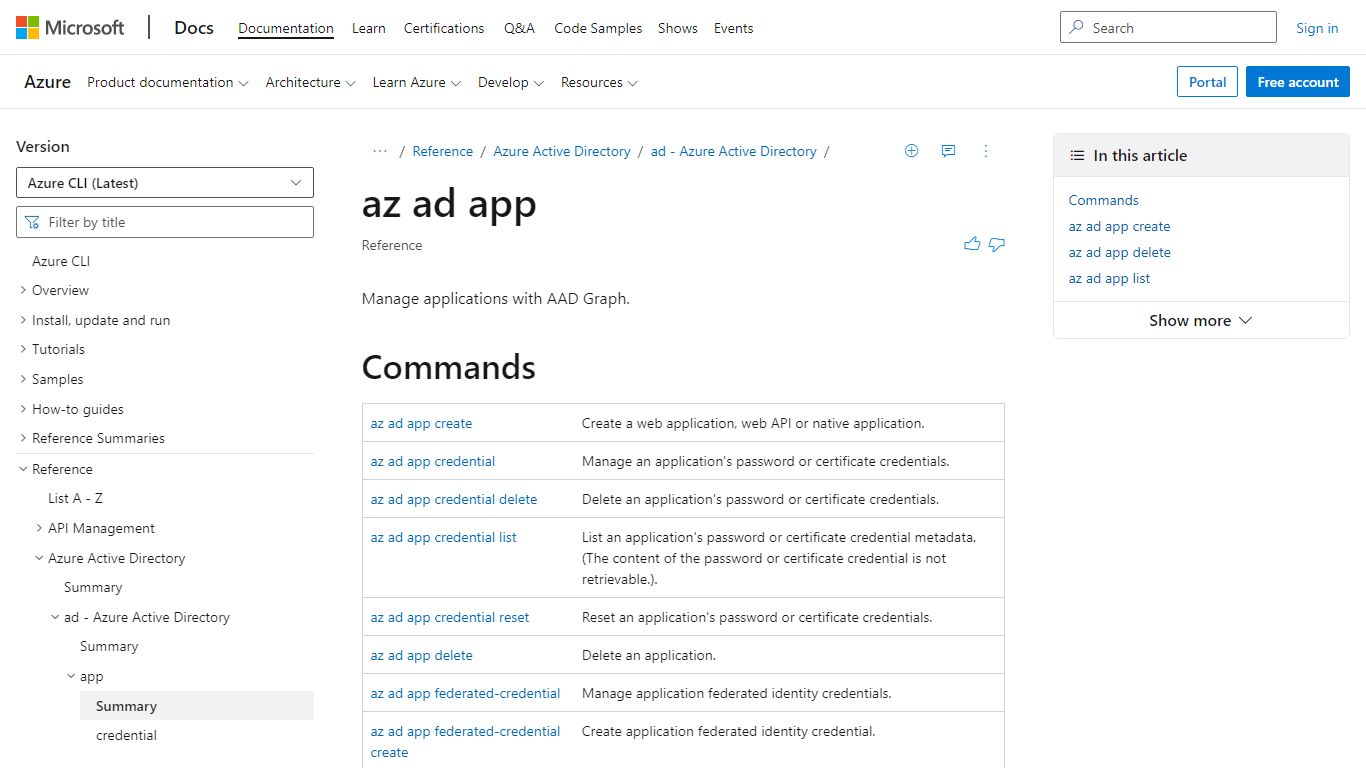Open Architecture dropdown menu
The image size is (1366, 768).
tap(310, 82)
